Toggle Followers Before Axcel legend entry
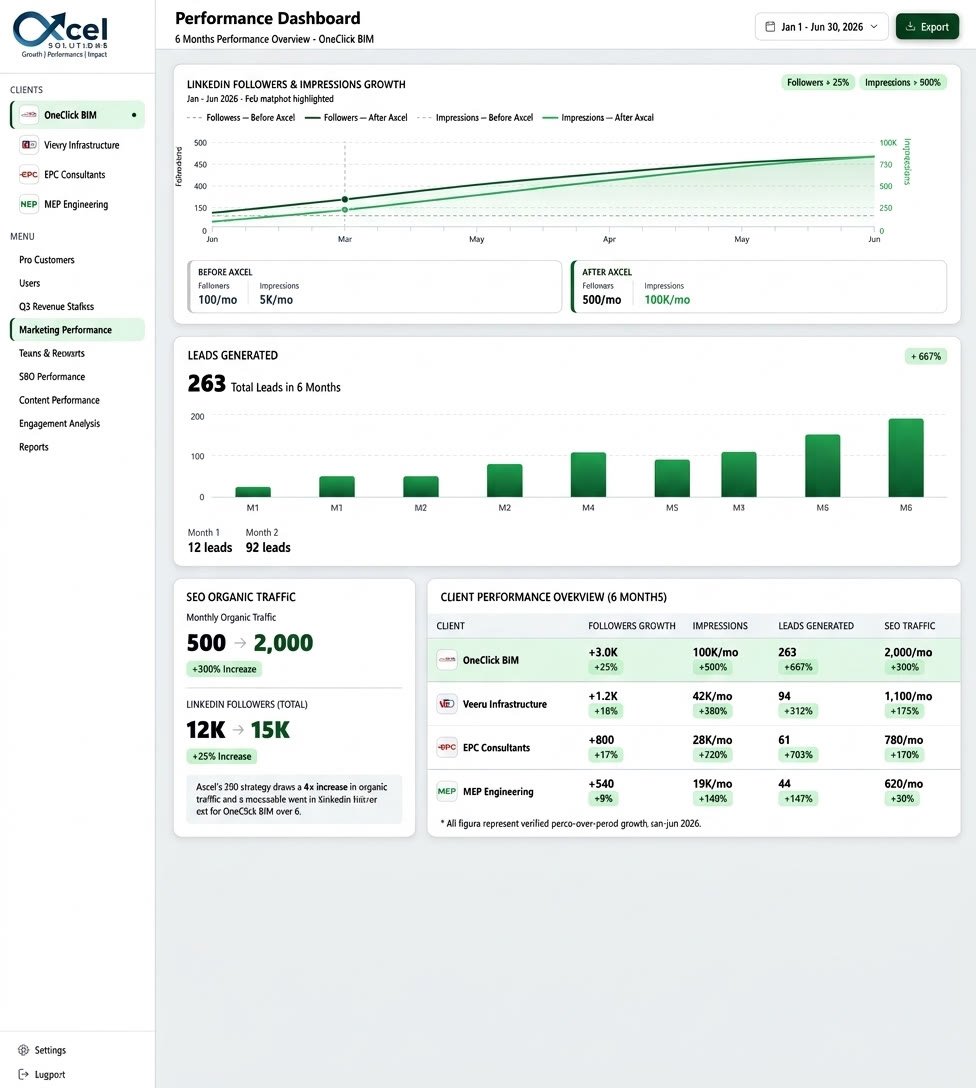Screen dimensions: 976x1088 click(241, 118)
